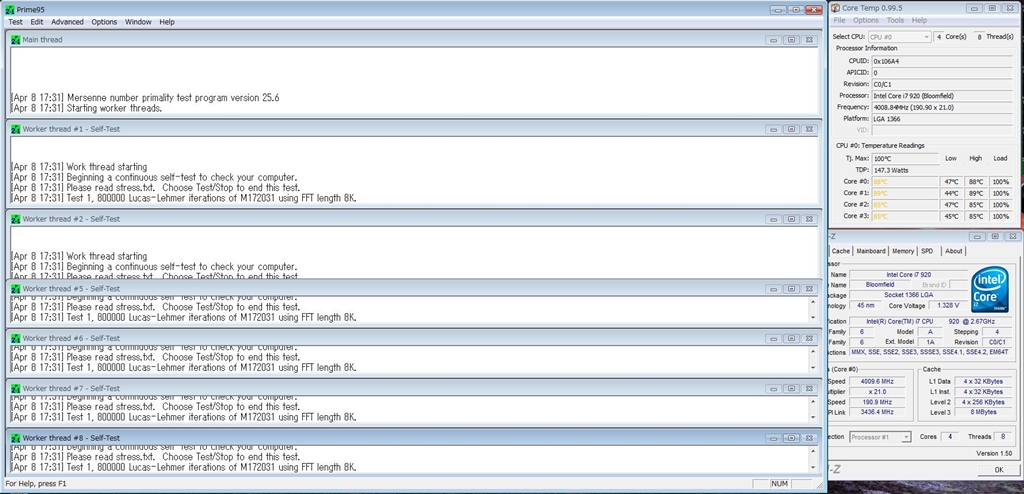Minimize the Worker thread #5 child window
Viewport: 1024px width, 494px height.
pyautogui.click(x=773, y=289)
